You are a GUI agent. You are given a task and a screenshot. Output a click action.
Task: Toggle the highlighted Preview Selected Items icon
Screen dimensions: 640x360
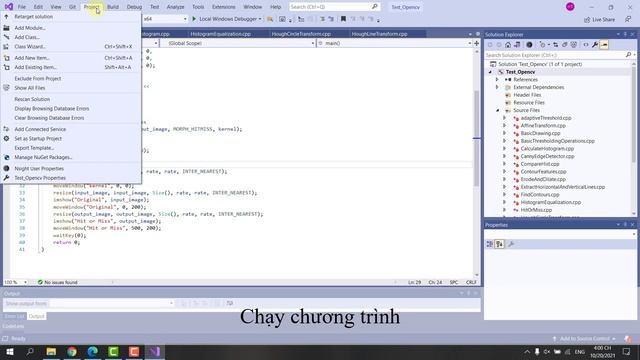[604, 44]
